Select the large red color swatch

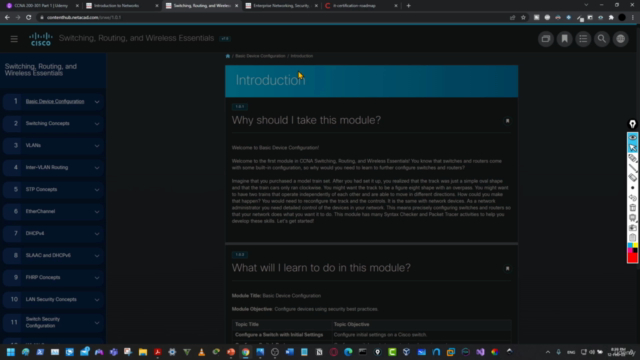(x=632, y=258)
